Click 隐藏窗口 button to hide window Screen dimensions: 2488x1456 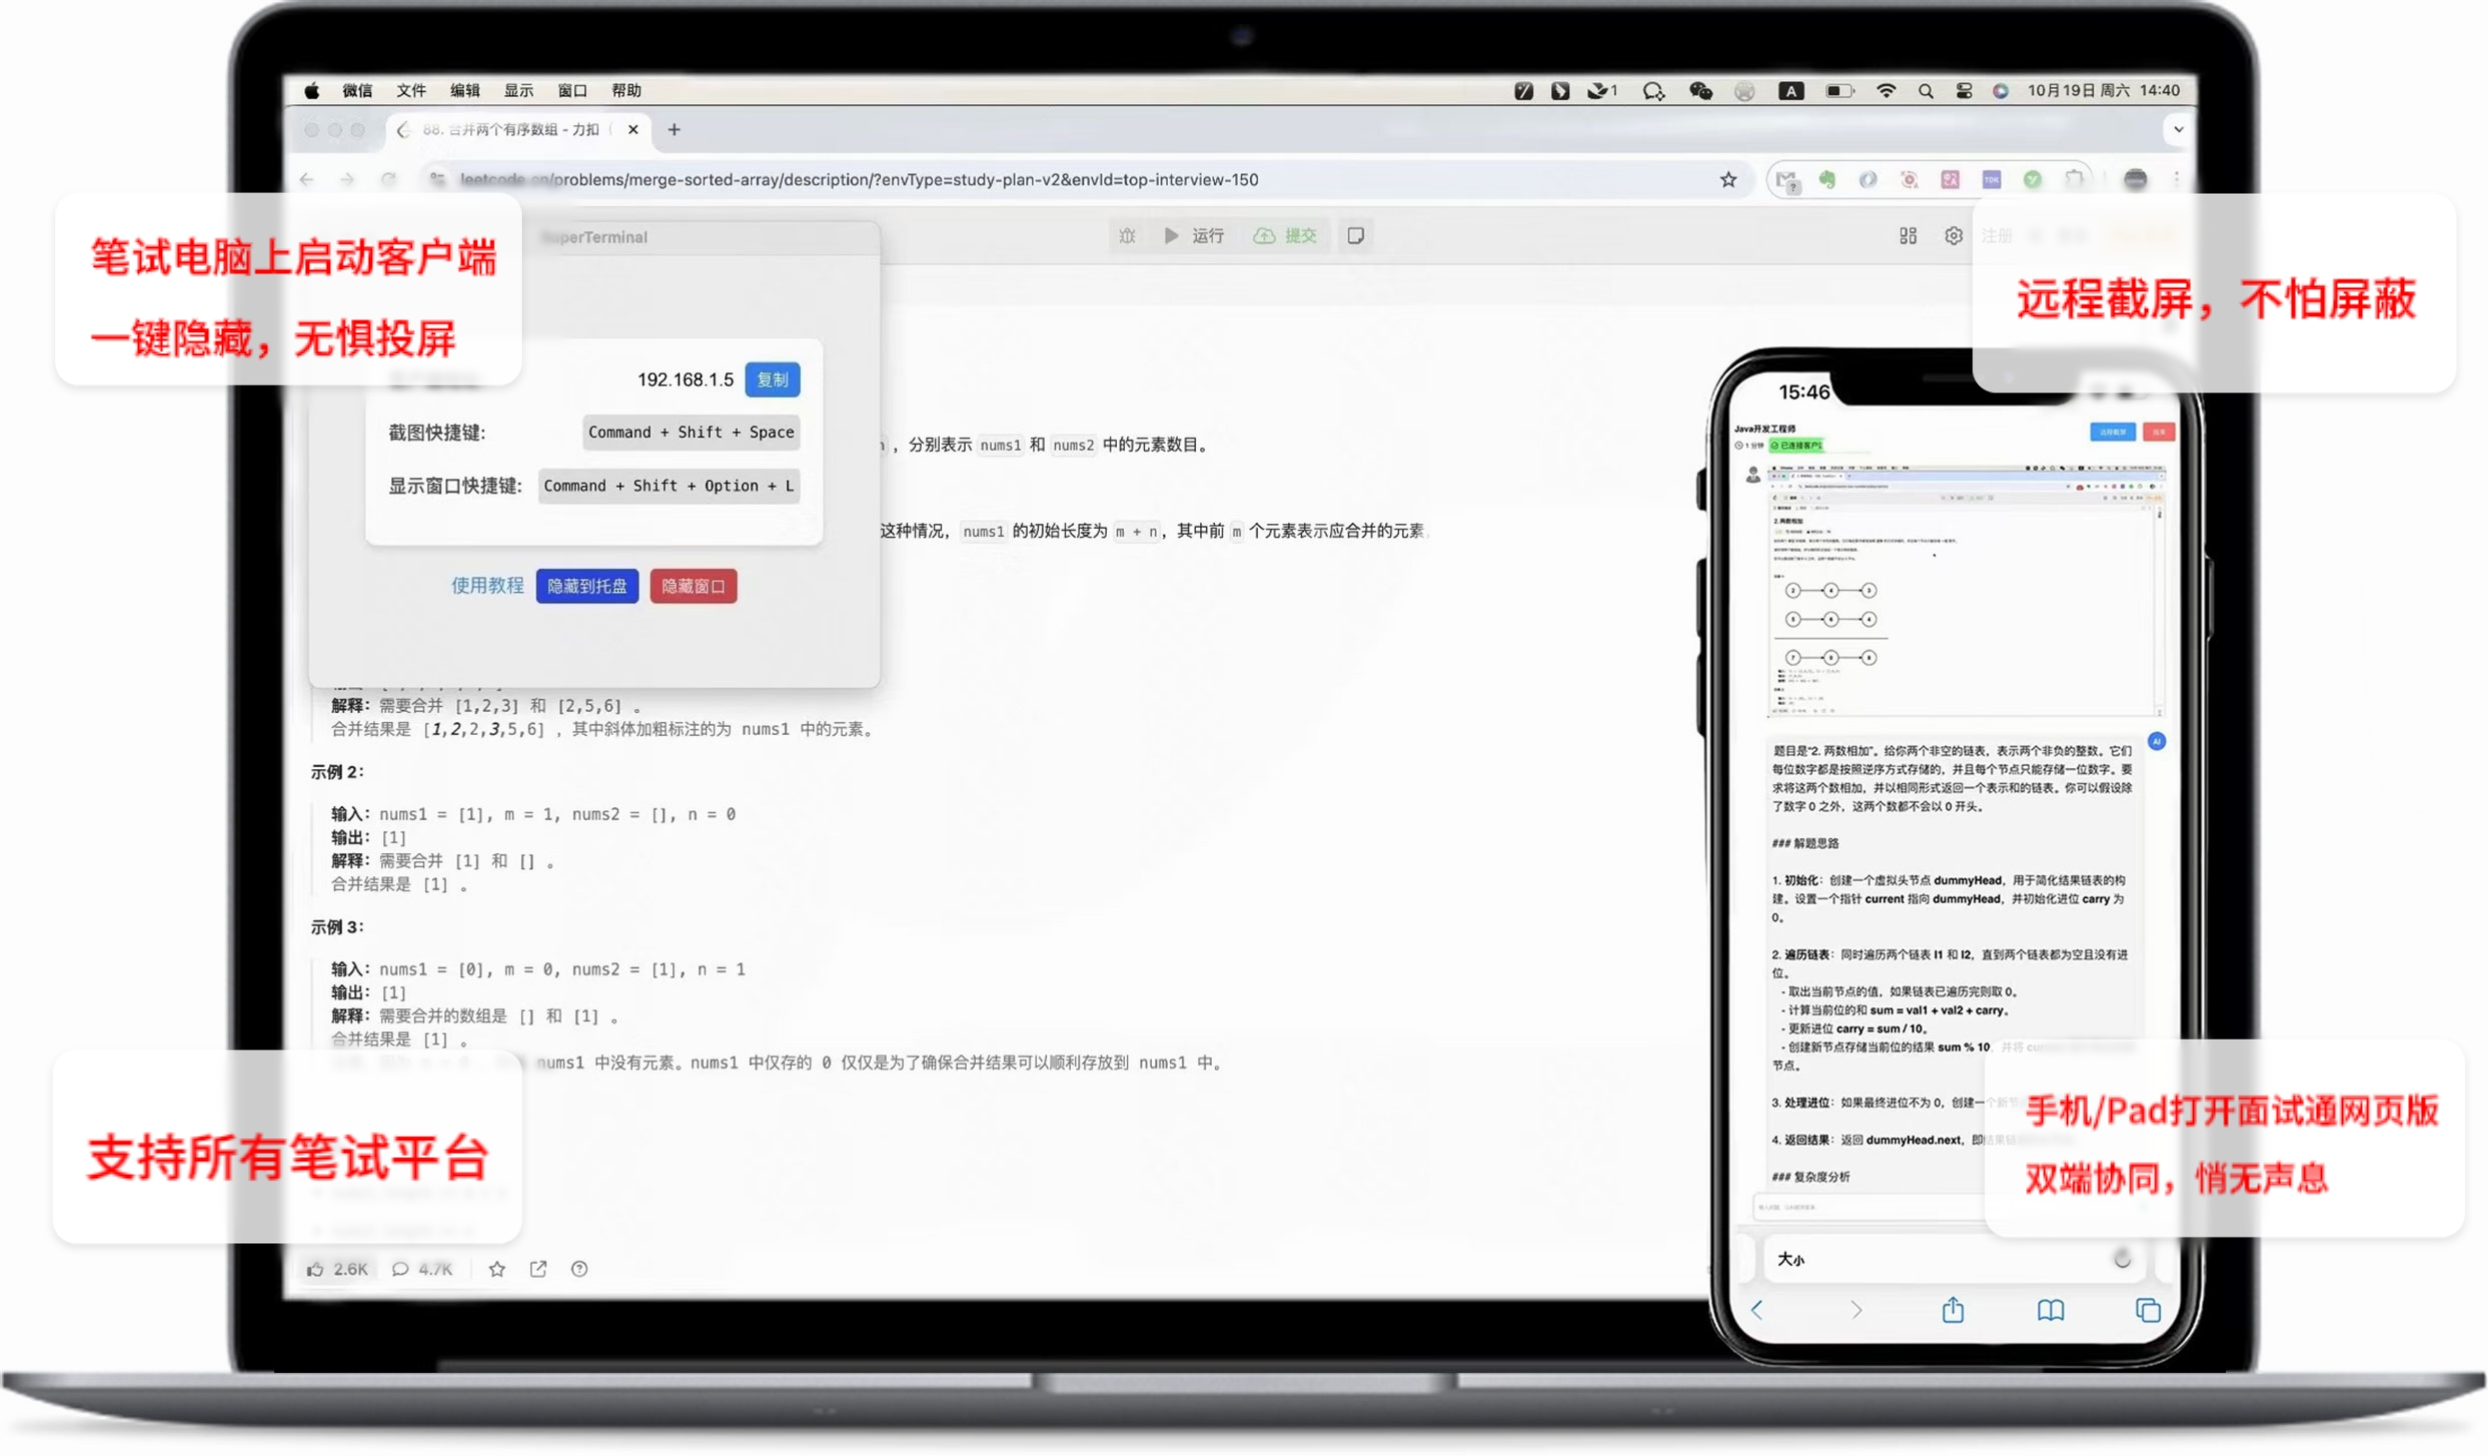[x=690, y=586]
